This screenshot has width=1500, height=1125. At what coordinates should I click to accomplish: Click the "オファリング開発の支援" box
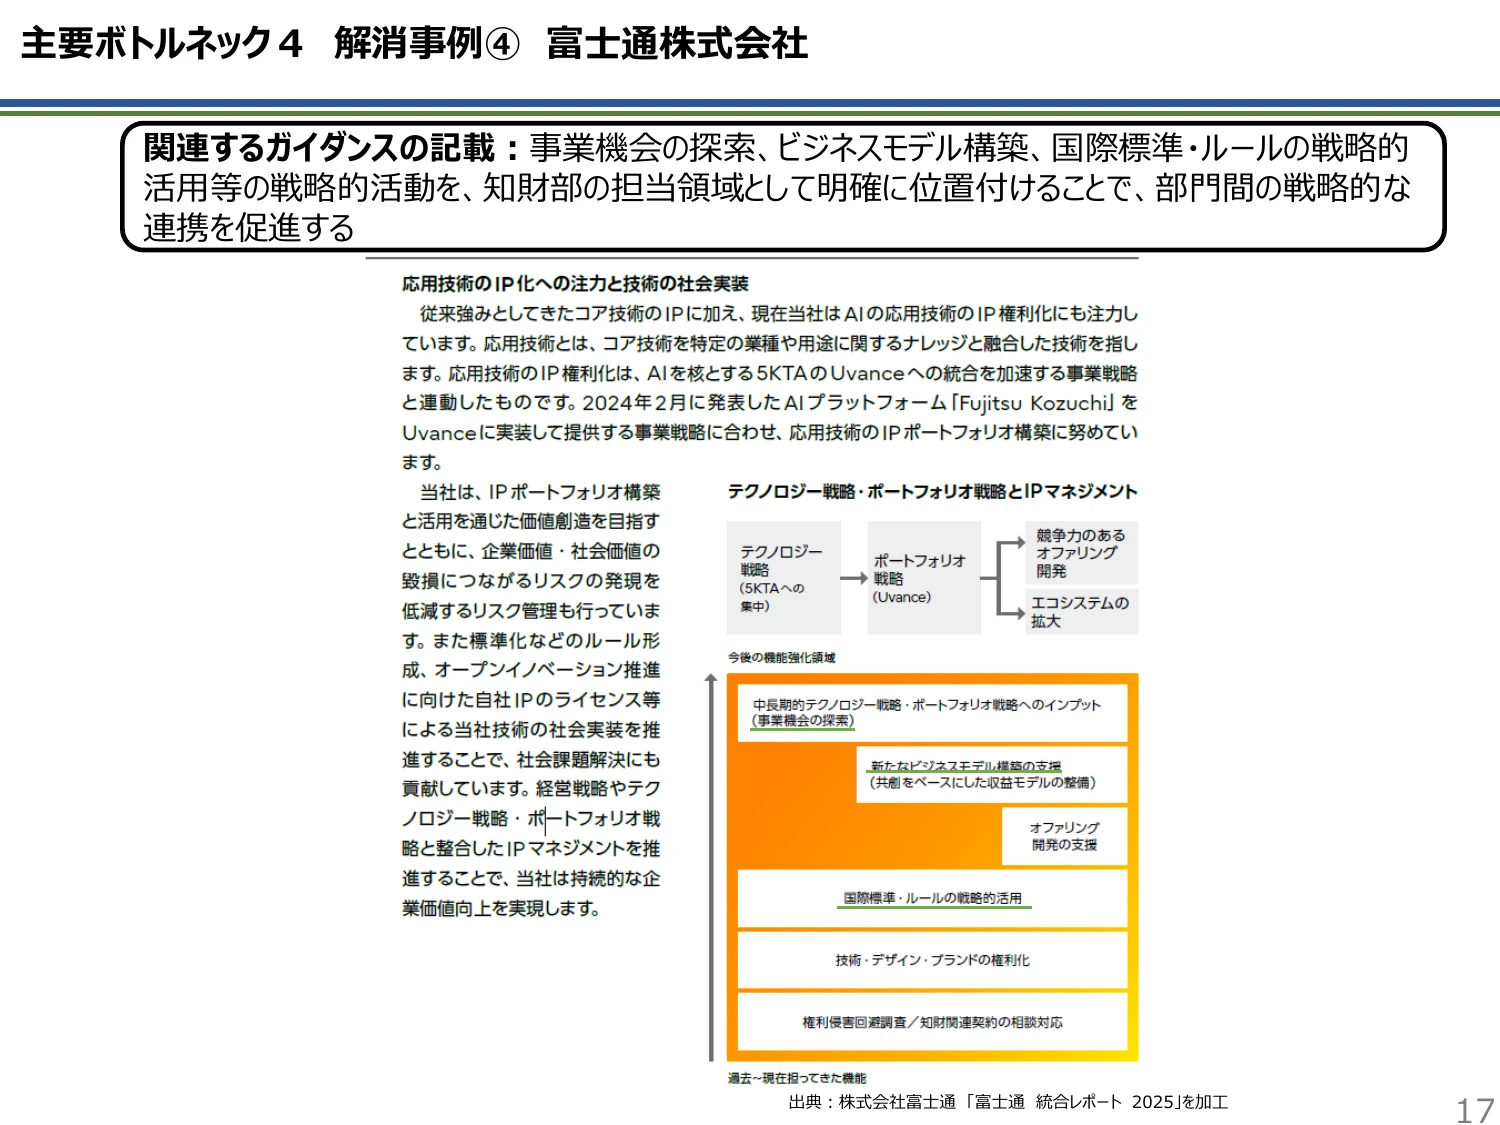point(1065,836)
